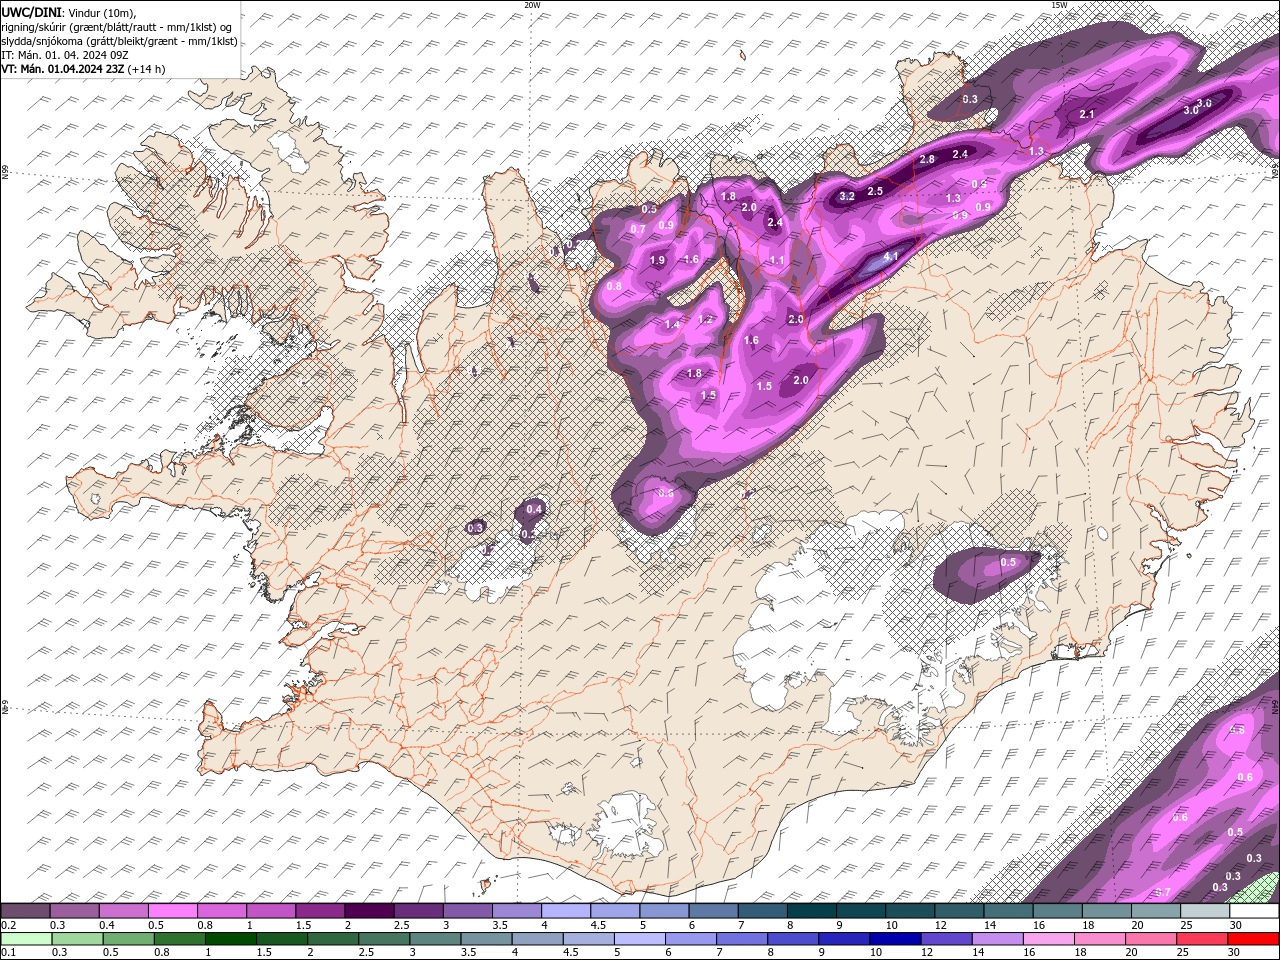Click the 1.2 snowfall value label

705,320
